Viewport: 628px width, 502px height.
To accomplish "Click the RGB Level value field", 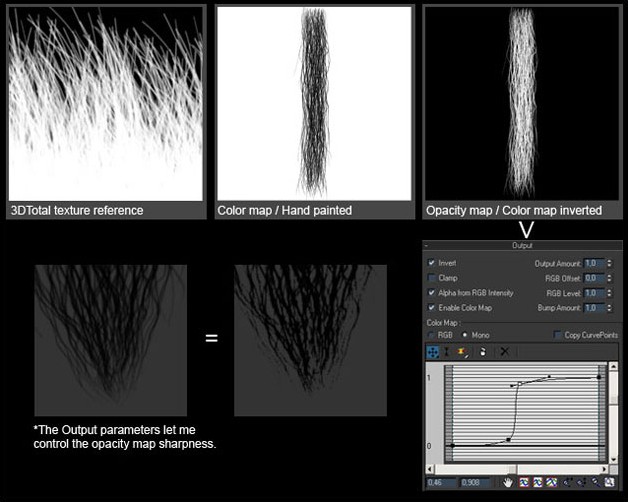I will pos(594,293).
